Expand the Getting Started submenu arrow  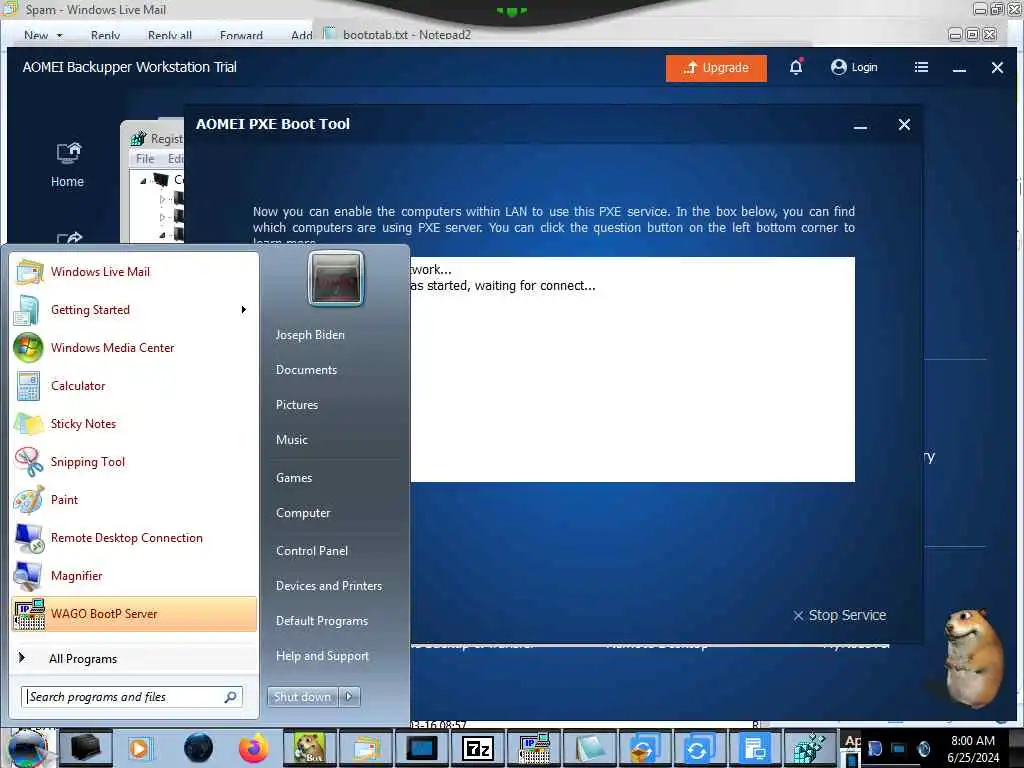[x=244, y=310]
